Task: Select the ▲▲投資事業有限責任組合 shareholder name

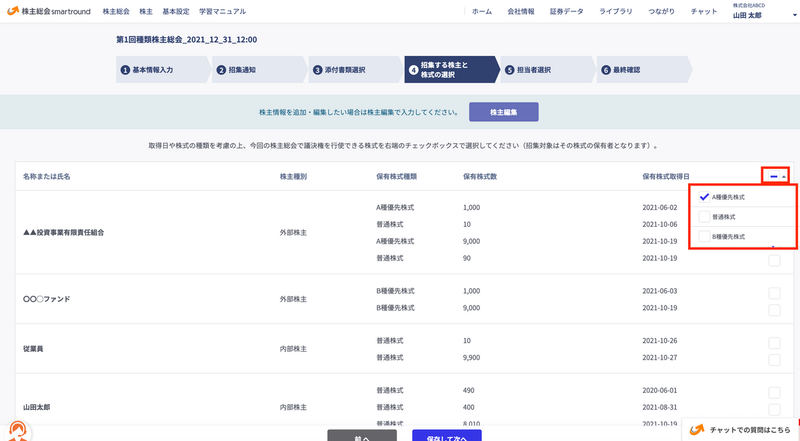Action: click(63, 232)
